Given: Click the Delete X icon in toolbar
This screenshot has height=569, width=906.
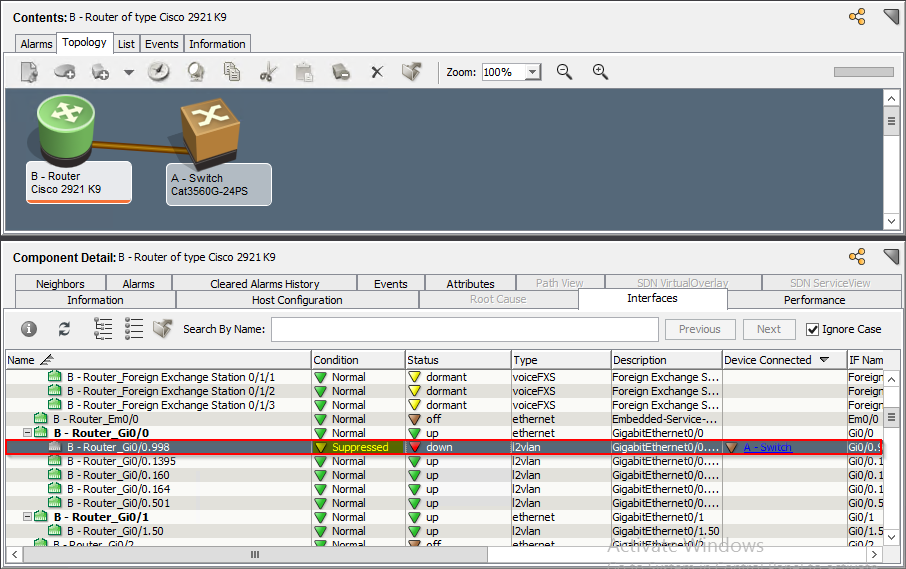Looking at the screenshot, I should (x=377, y=72).
